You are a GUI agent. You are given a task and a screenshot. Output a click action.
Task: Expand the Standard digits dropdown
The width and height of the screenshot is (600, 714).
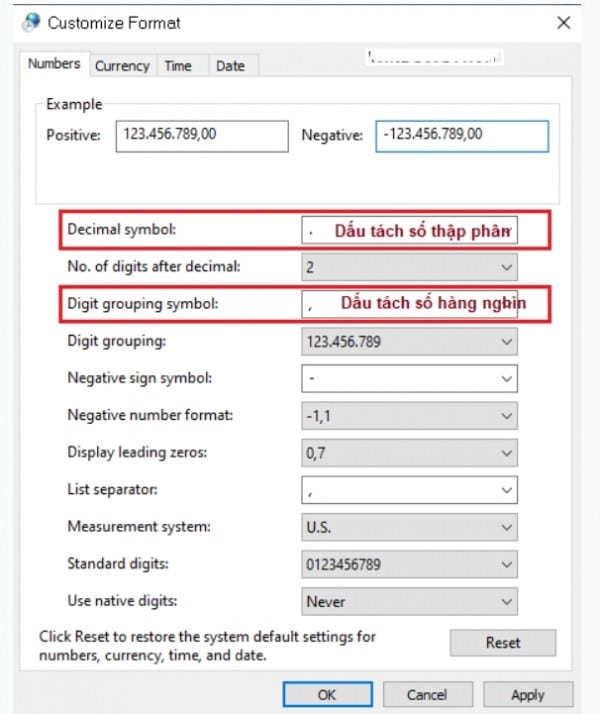pos(409,564)
